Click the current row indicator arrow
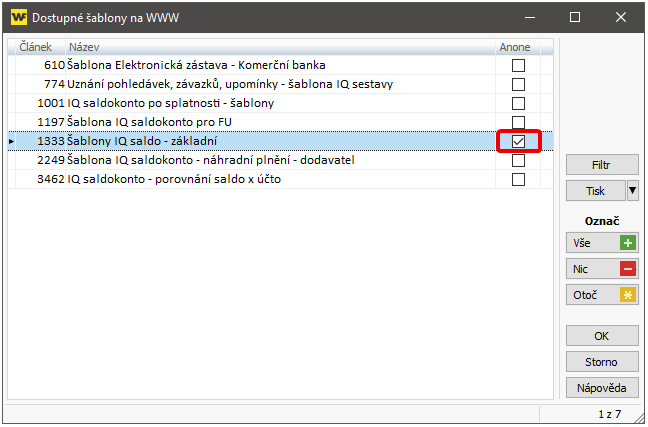This screenshot has height=427, width=648. pyautogui.click(x=12, y=141)
